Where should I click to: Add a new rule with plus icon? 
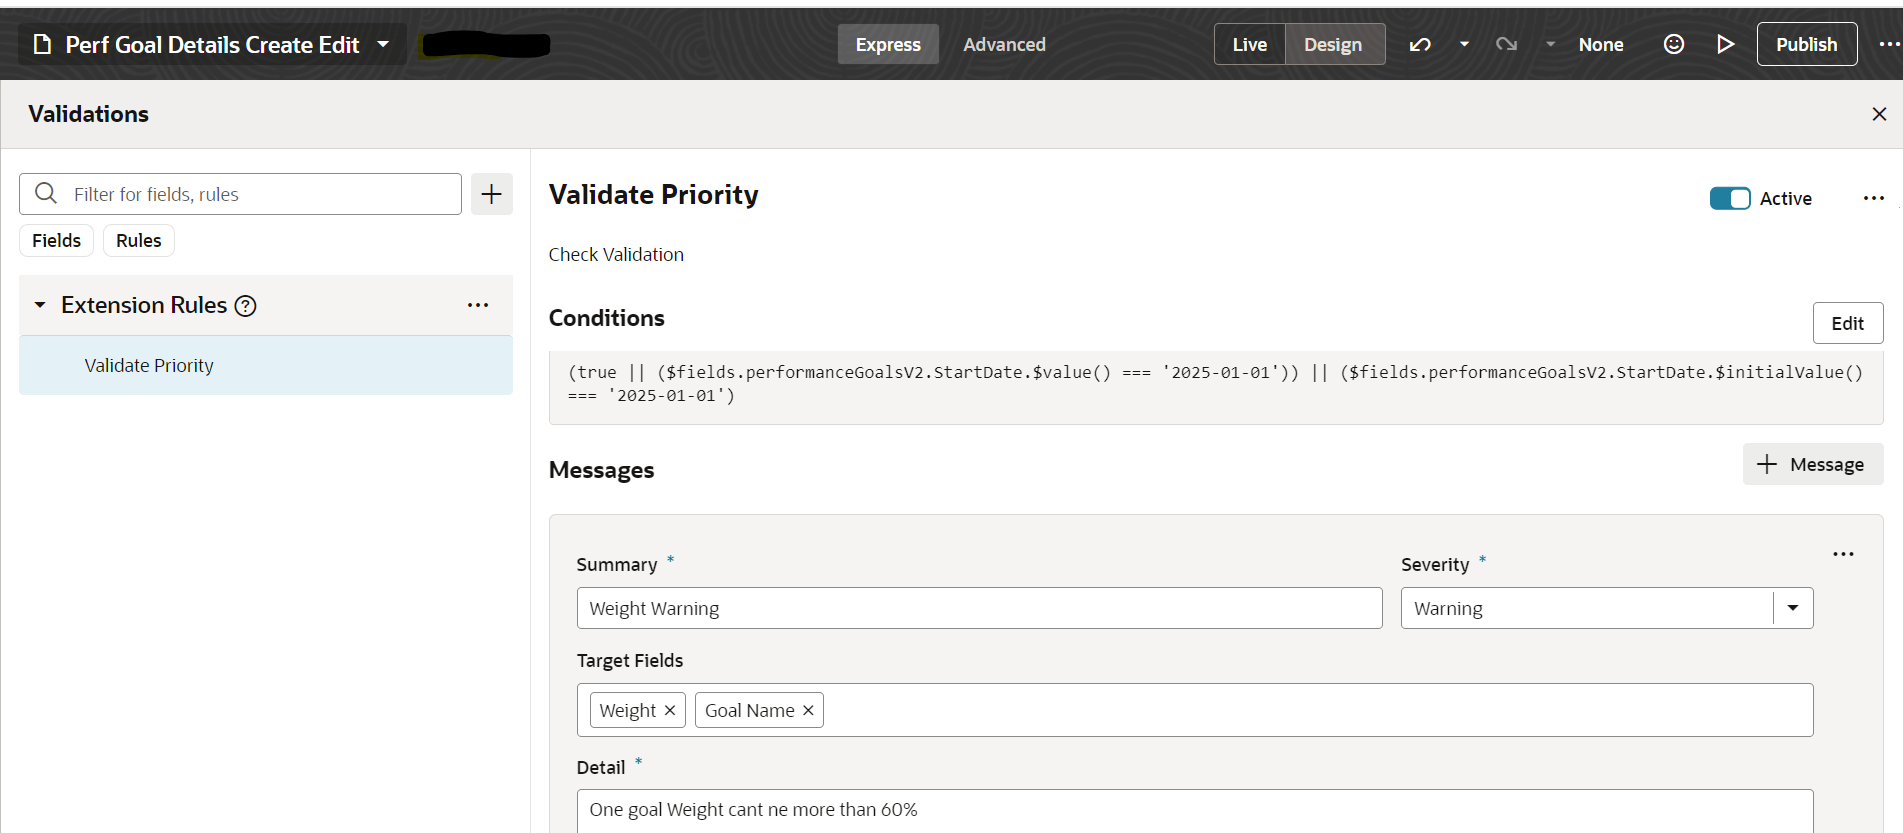point(491,194)
